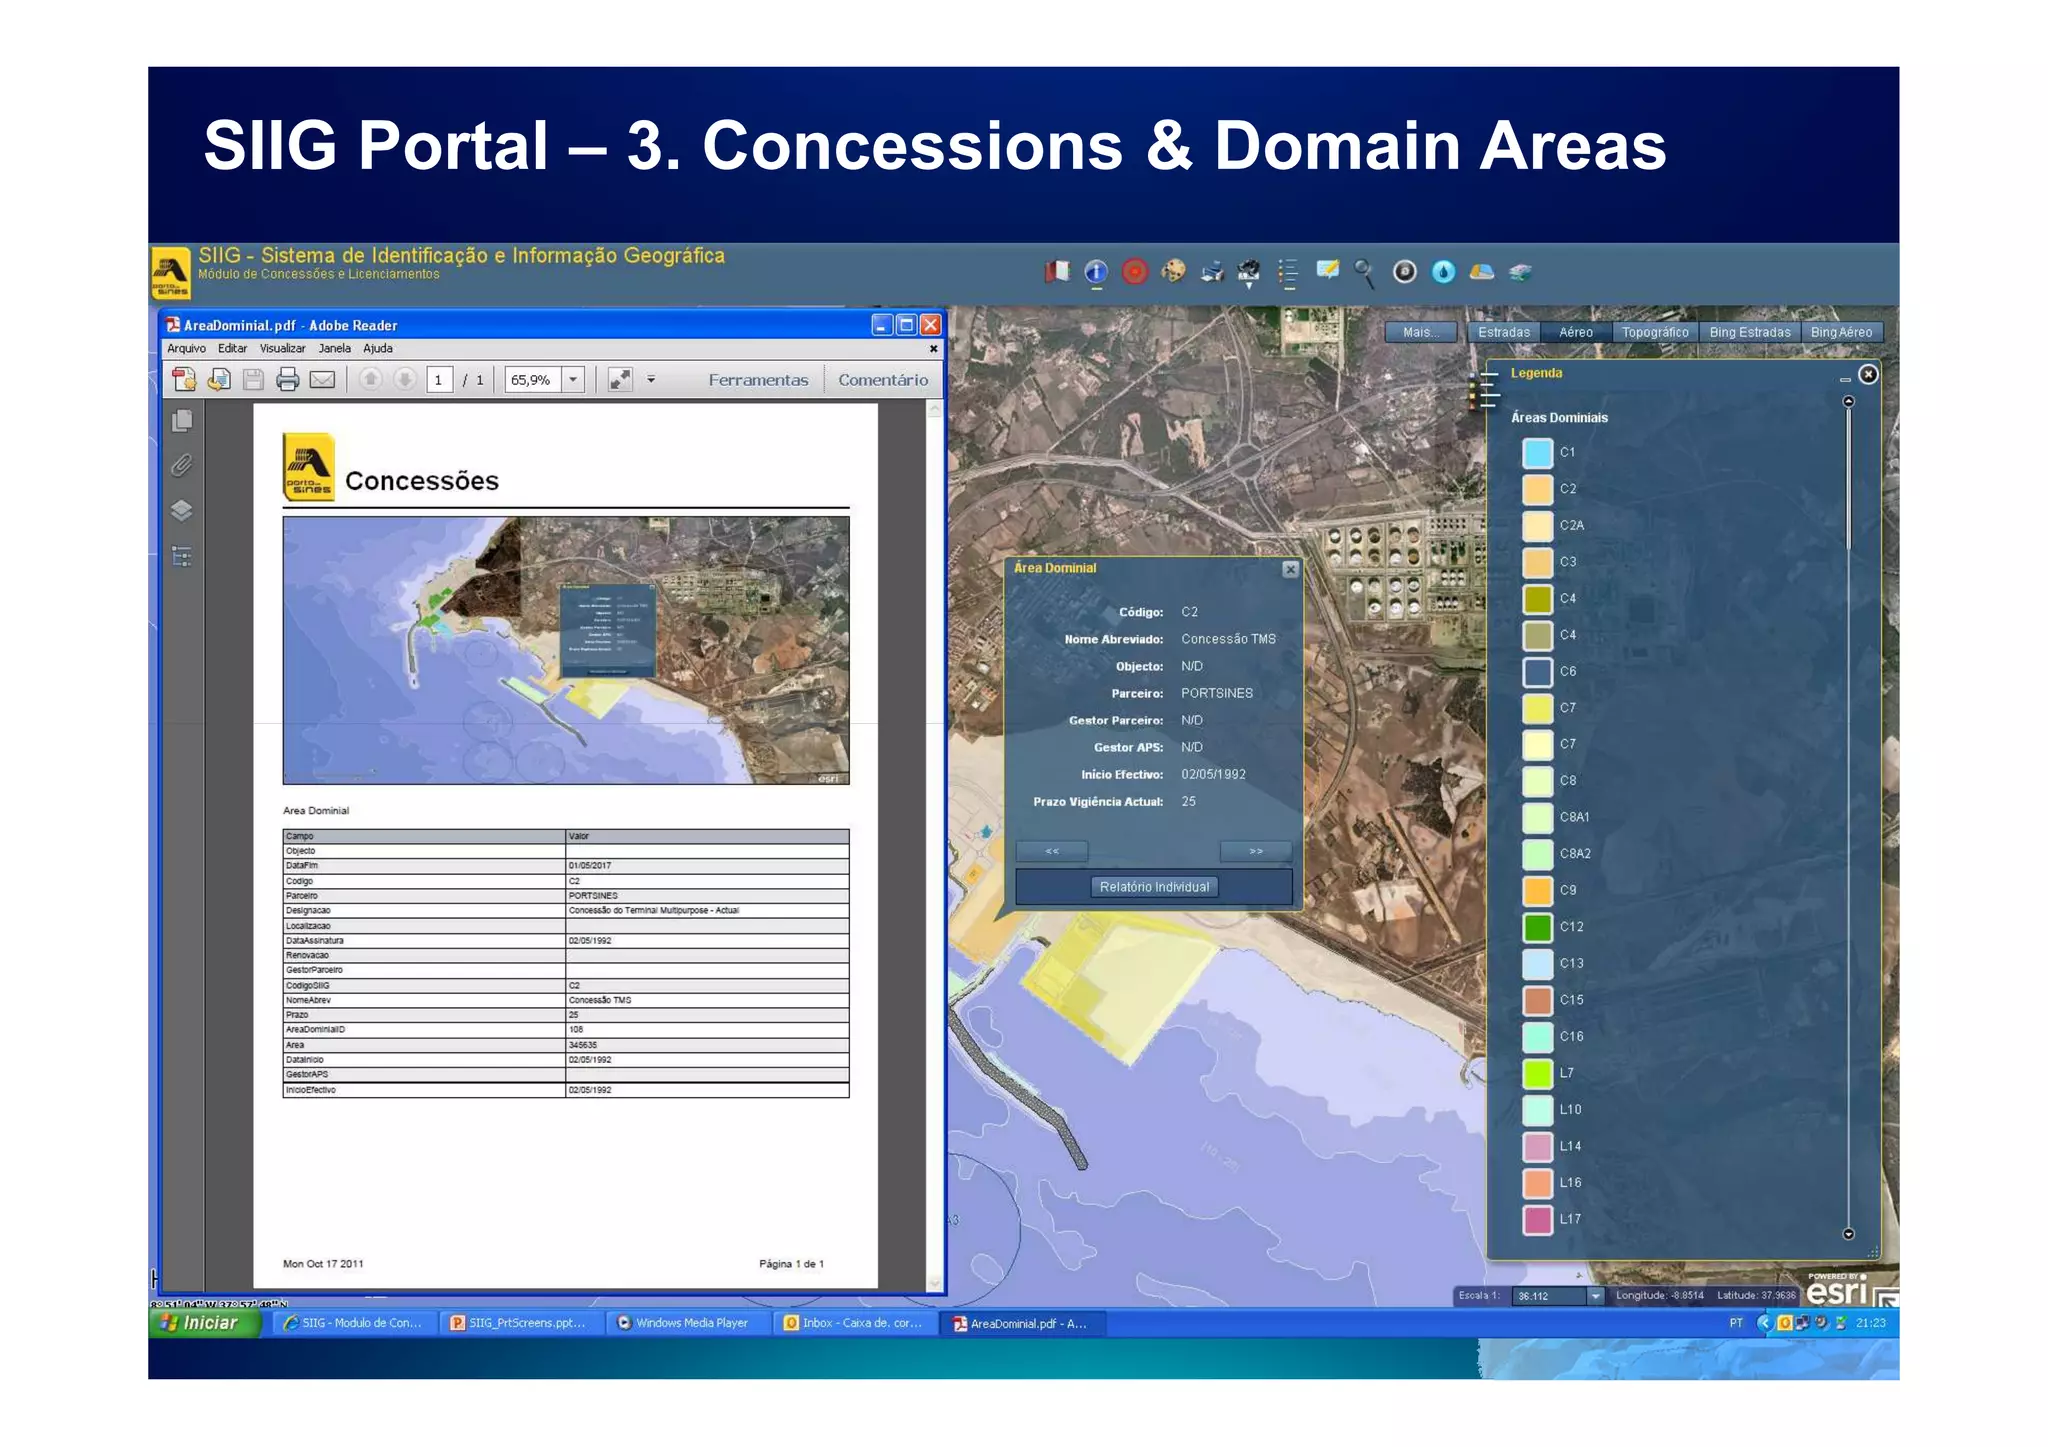Screen dimensions: 2048x1447
Task: Close the Área Dominial popup
Action: click(1290, 569)
